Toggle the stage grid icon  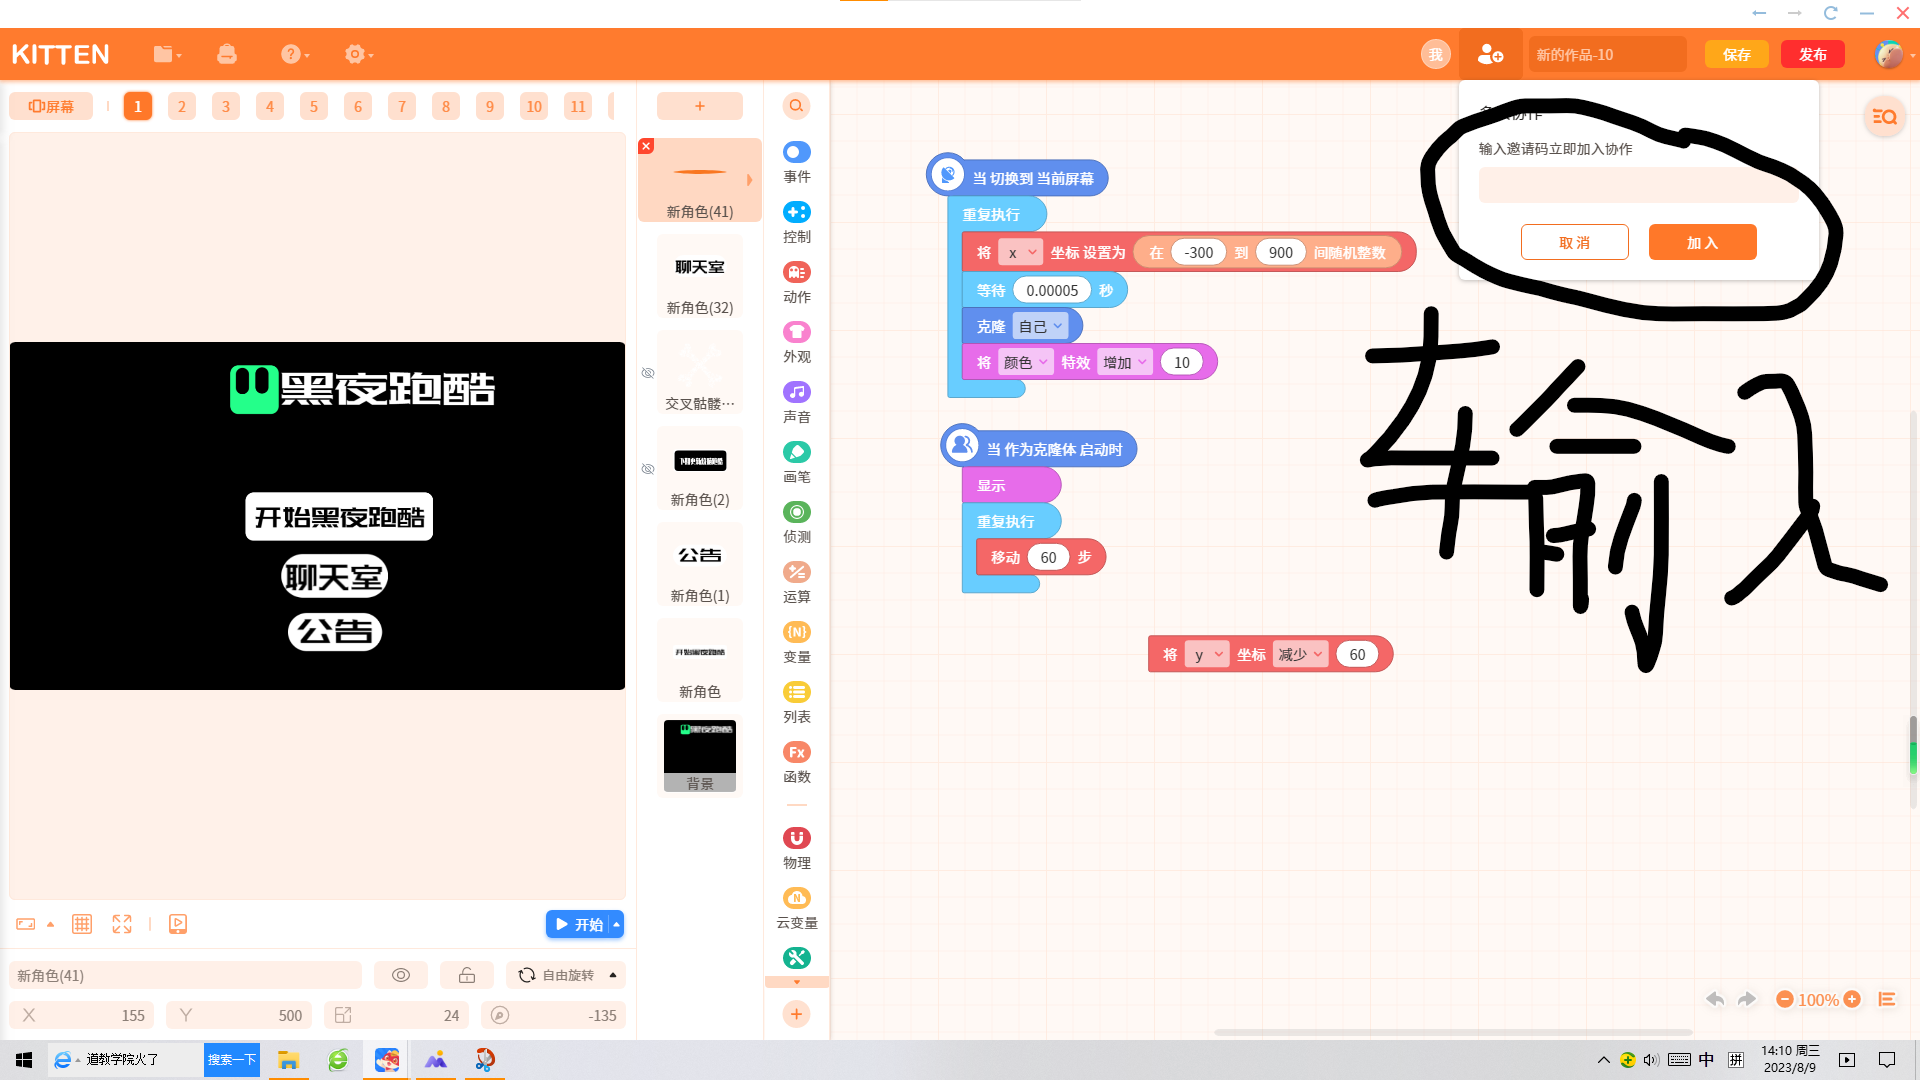(82, 924)
